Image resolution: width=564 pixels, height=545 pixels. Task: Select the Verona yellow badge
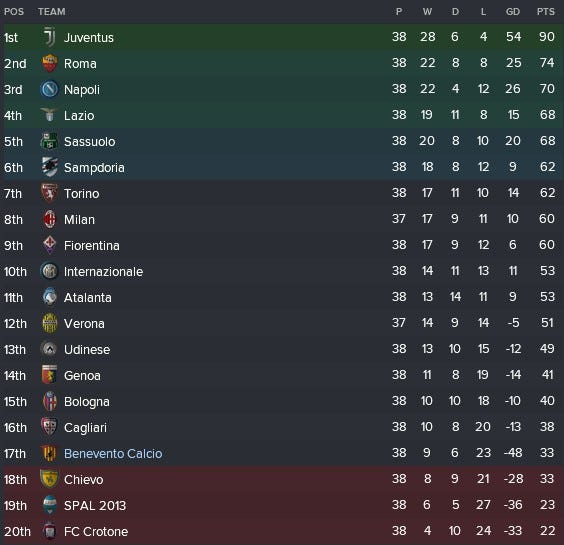click(49, 323)
